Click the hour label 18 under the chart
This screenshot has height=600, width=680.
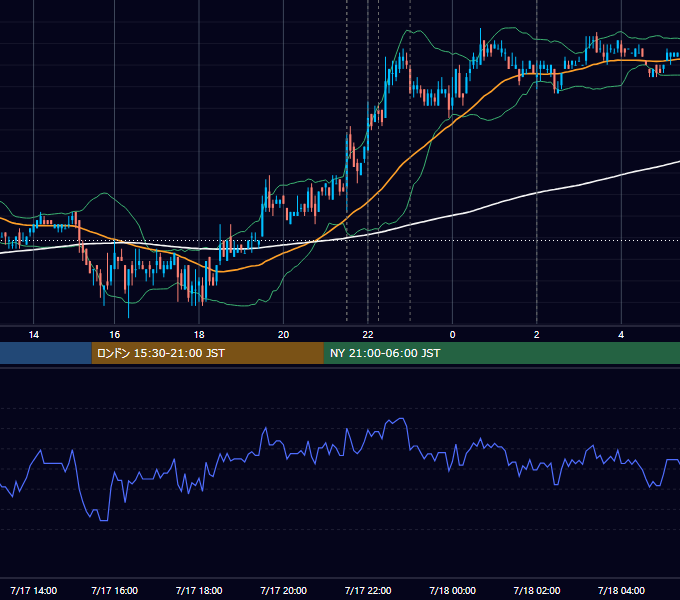199,335
